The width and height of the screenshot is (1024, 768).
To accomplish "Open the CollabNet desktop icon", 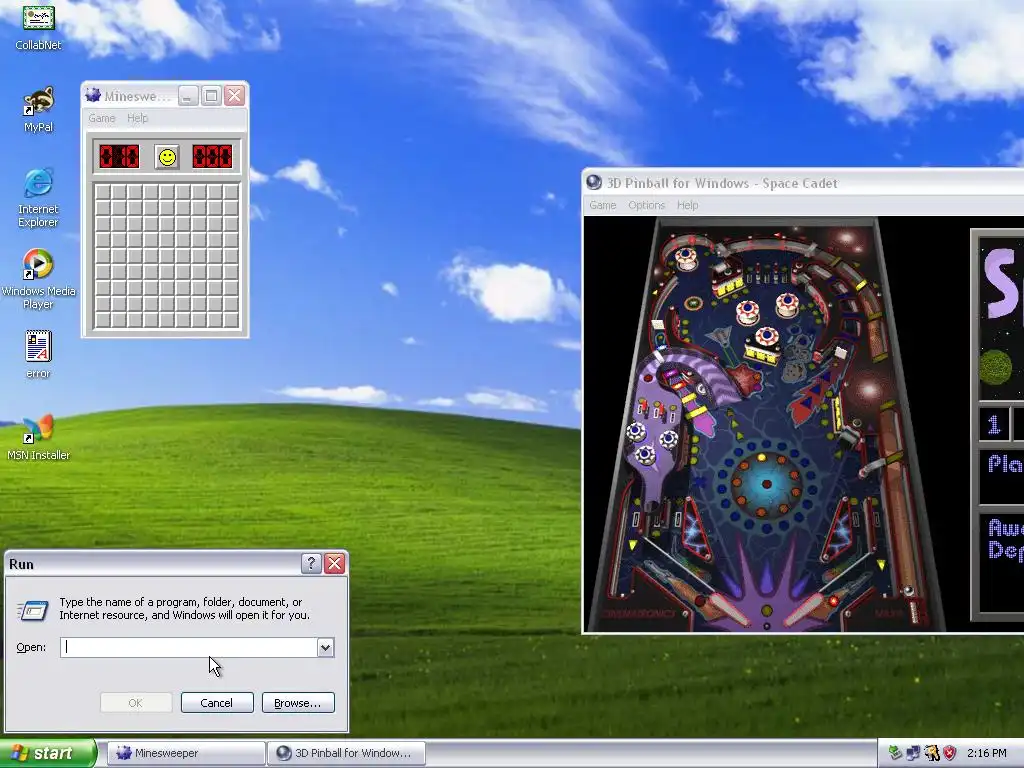I will [x=39, y=26].
